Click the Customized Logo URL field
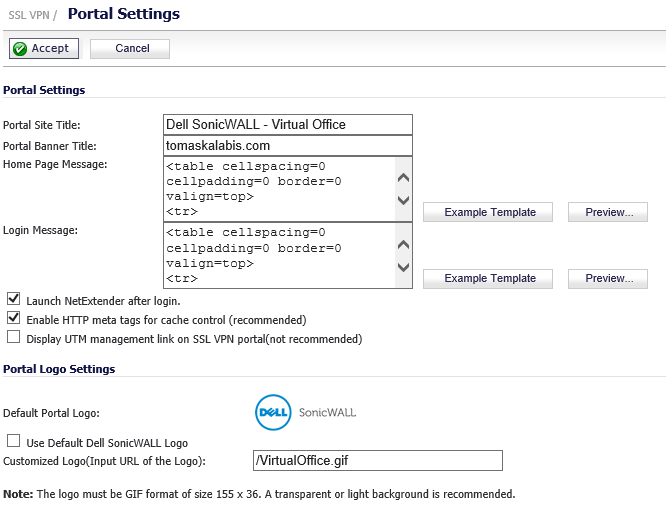This screenshot has height=531, width=666. 378,460
